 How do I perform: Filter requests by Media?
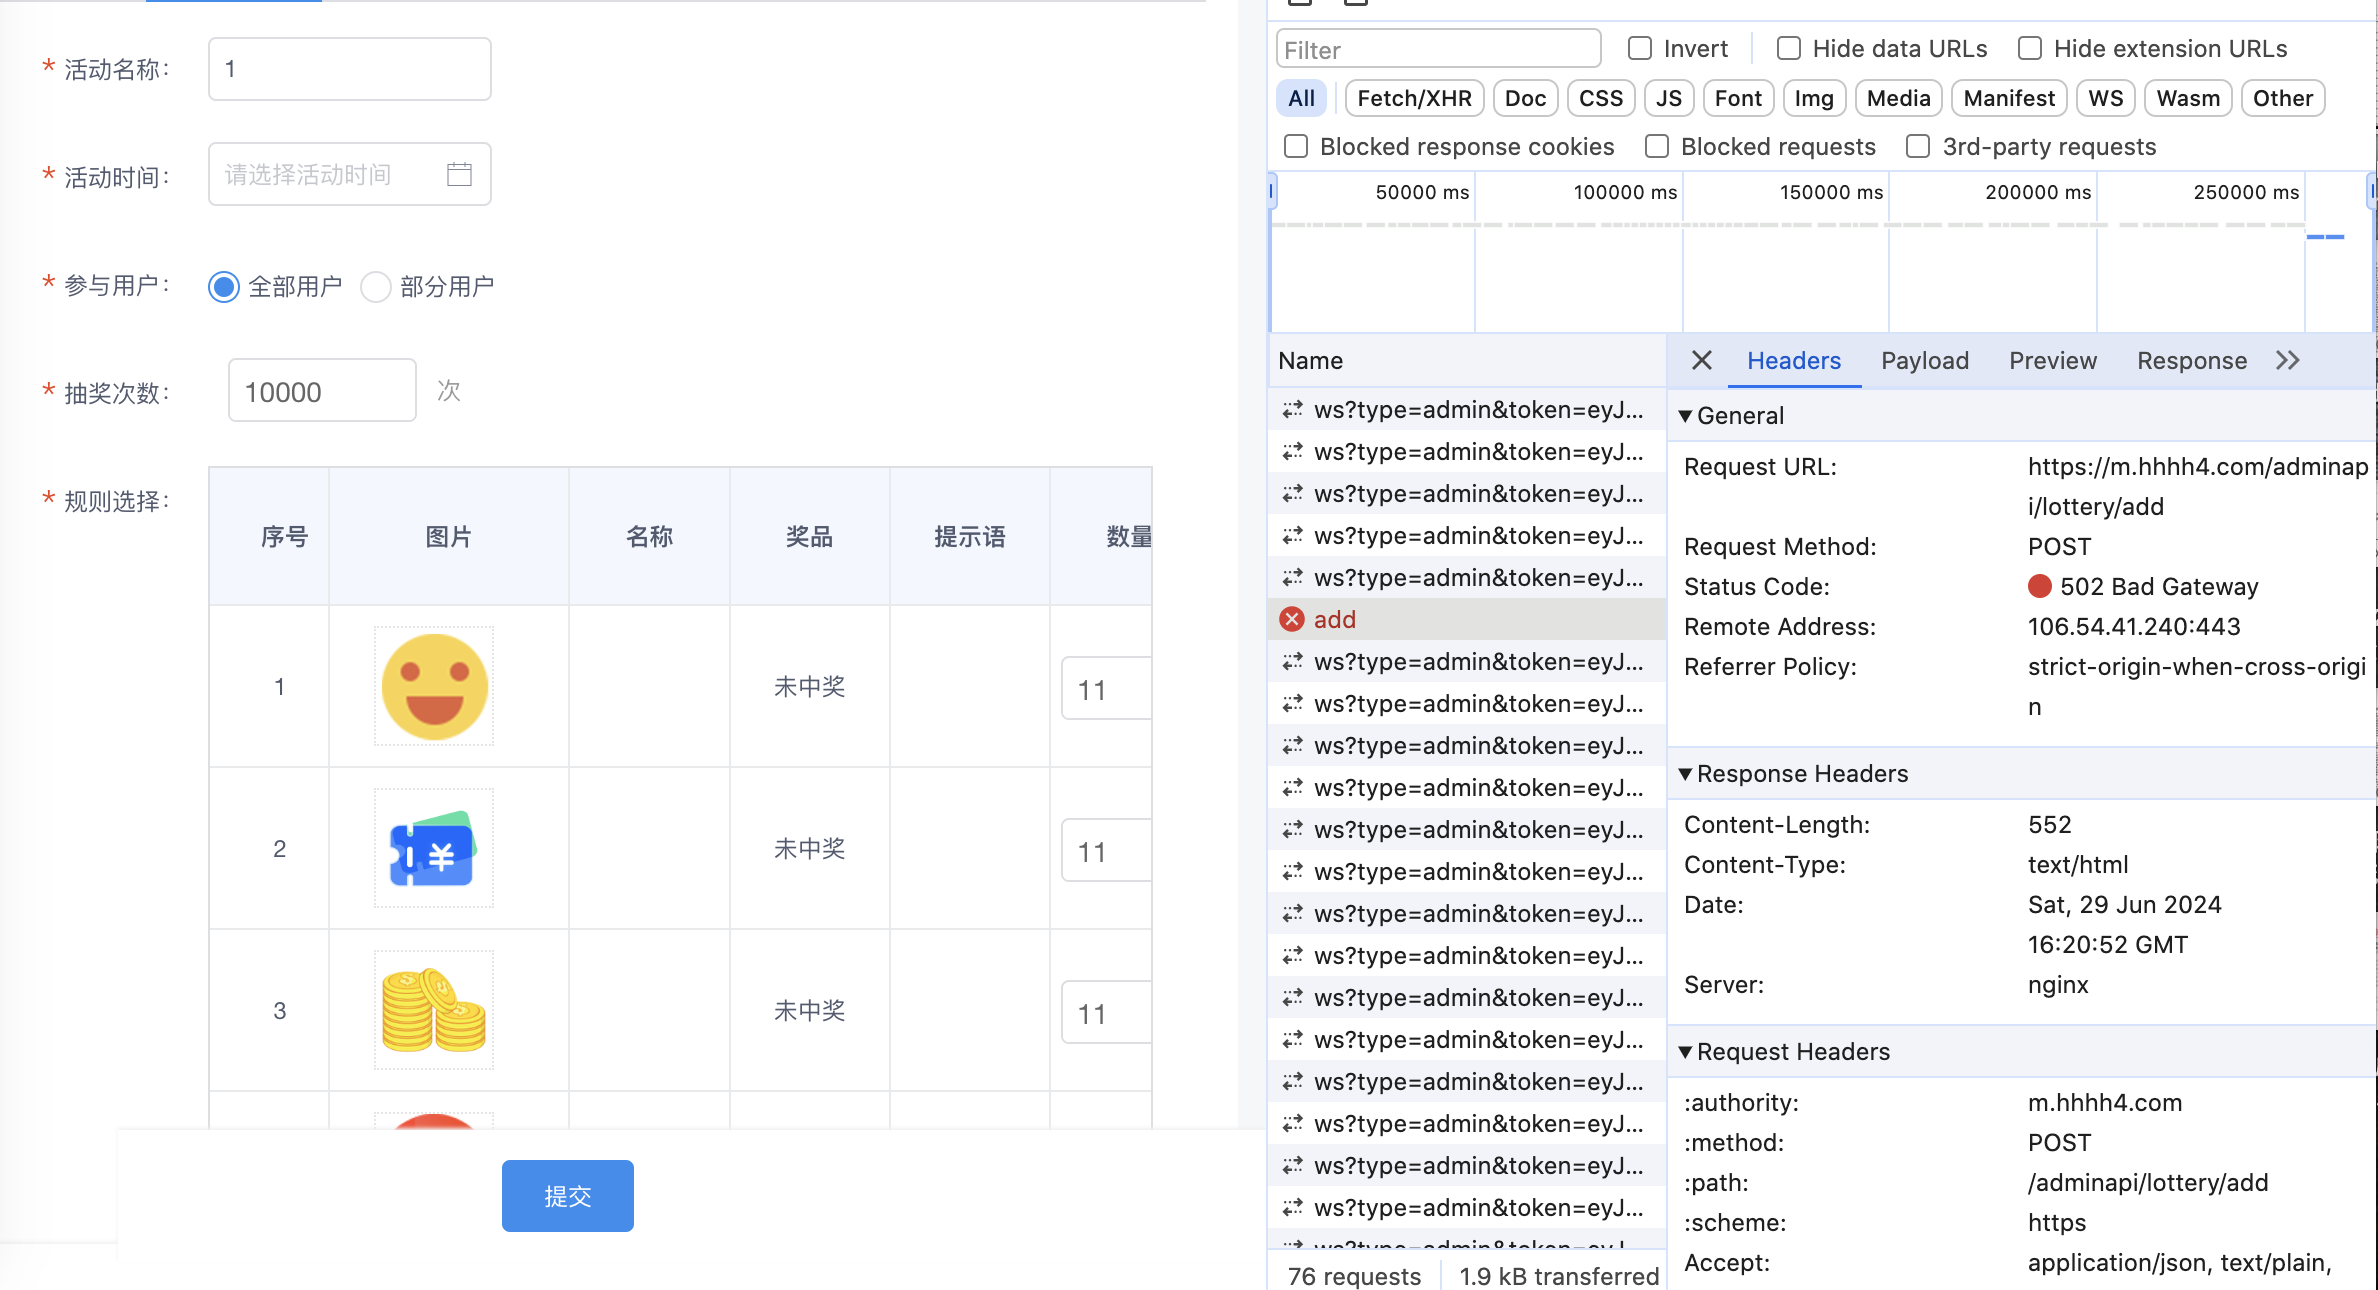pos(1899,98)
